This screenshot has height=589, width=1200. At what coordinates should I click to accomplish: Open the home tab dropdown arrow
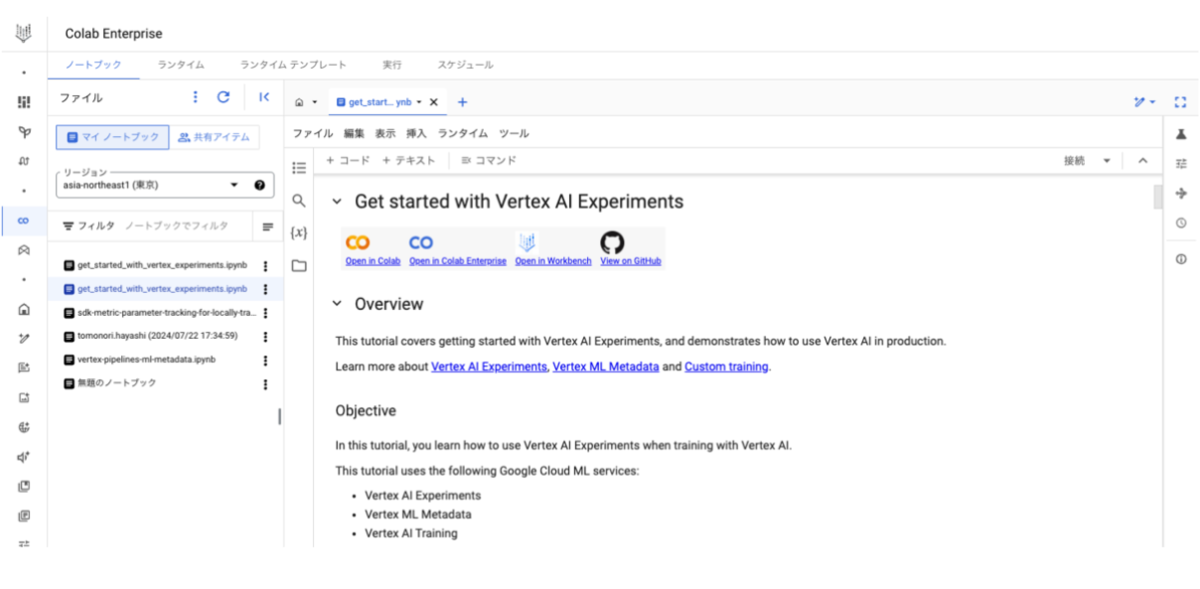(314, 102)
